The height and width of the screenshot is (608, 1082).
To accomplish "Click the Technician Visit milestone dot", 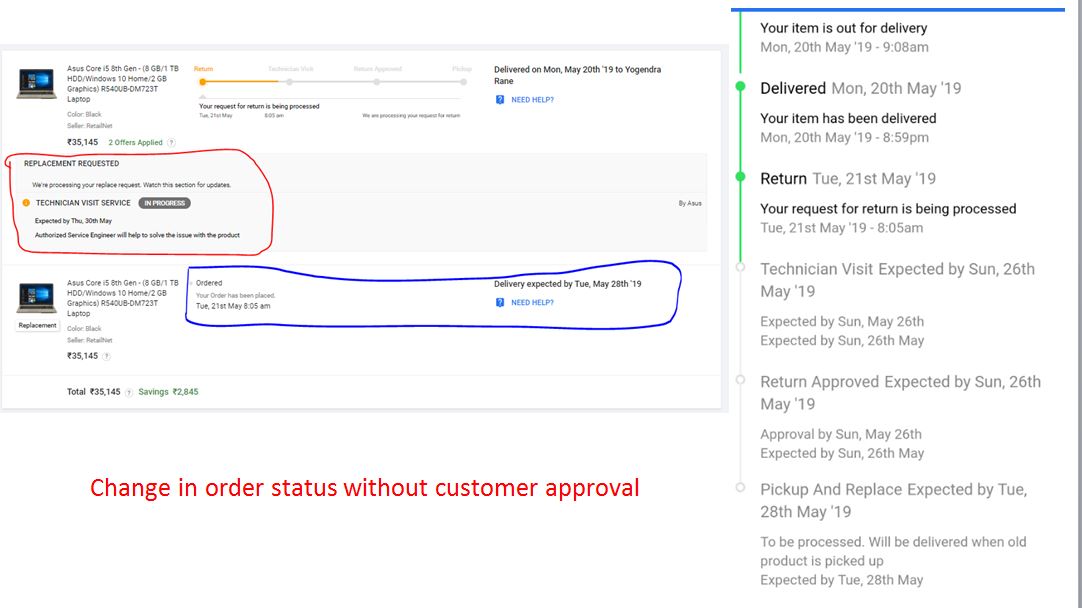I will pyautogui.click(x=289, y=81).
